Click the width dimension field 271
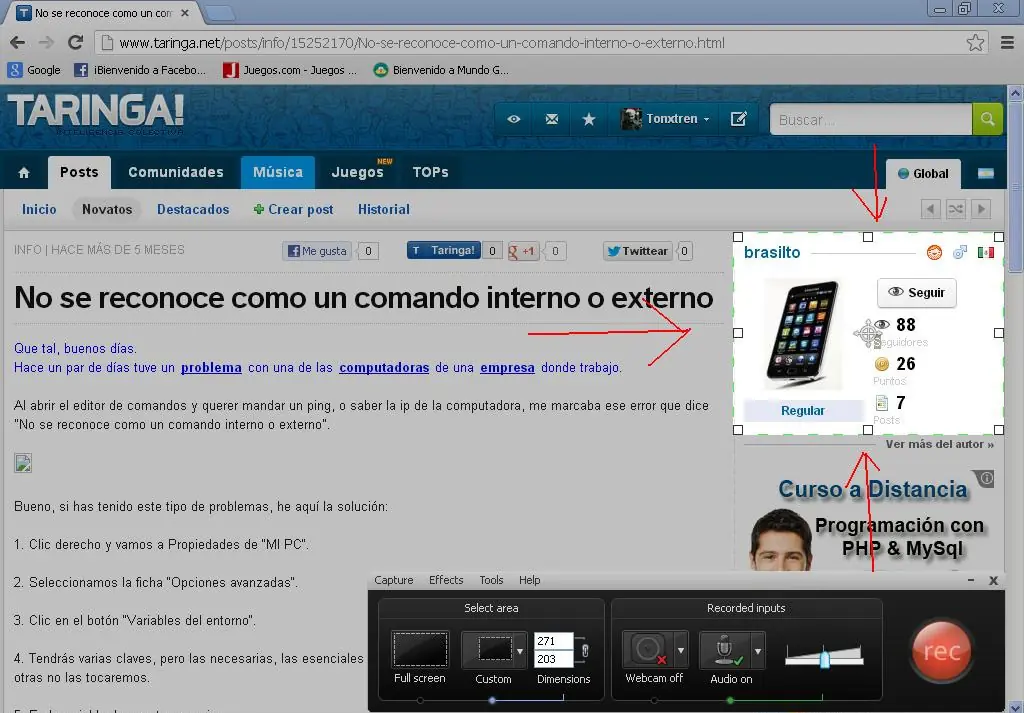Screen dimensions: 1024x713 [553, 641]
